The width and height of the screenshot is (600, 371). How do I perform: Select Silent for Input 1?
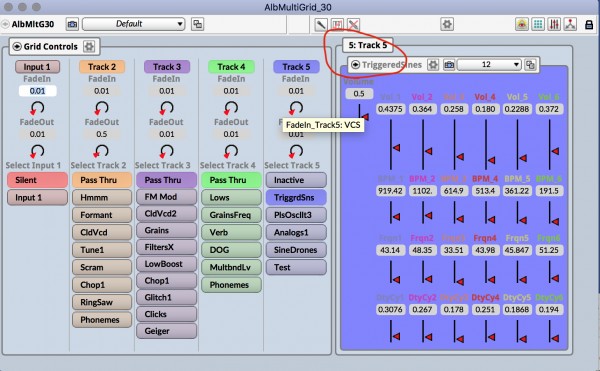coord(38,180)
